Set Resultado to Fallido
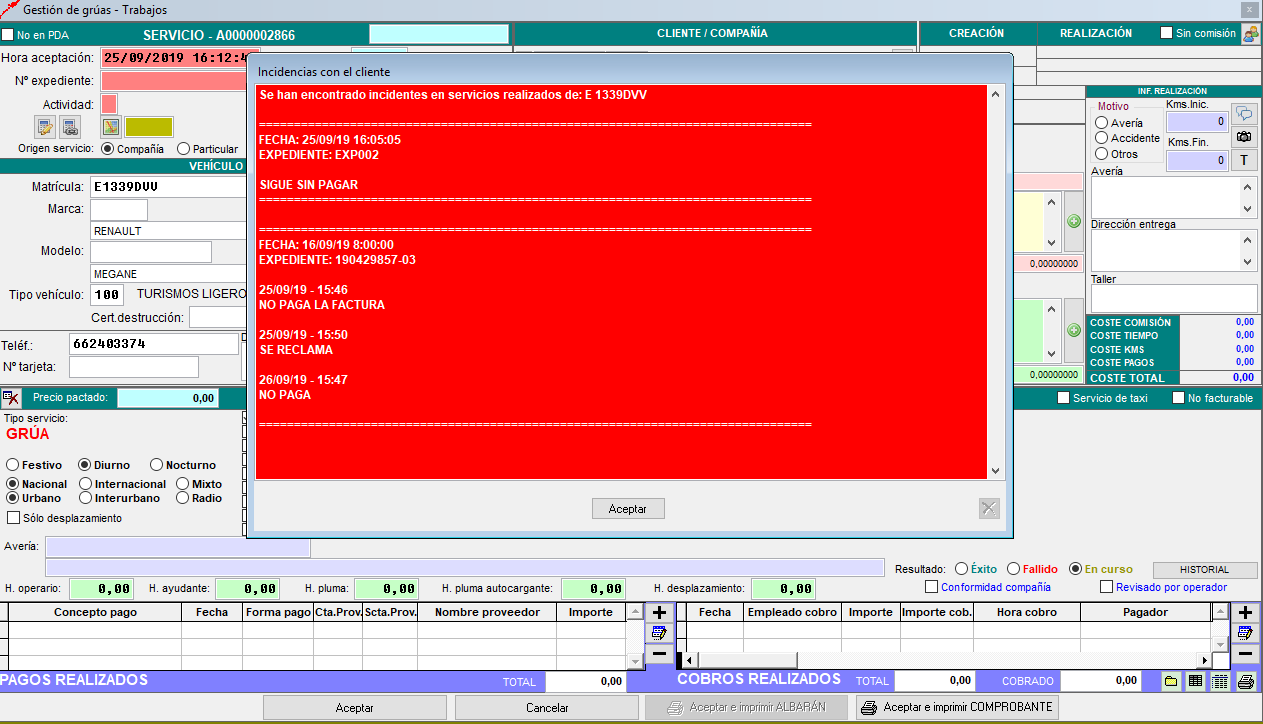Screen dimensions: 1263x724 point(1013,569)
